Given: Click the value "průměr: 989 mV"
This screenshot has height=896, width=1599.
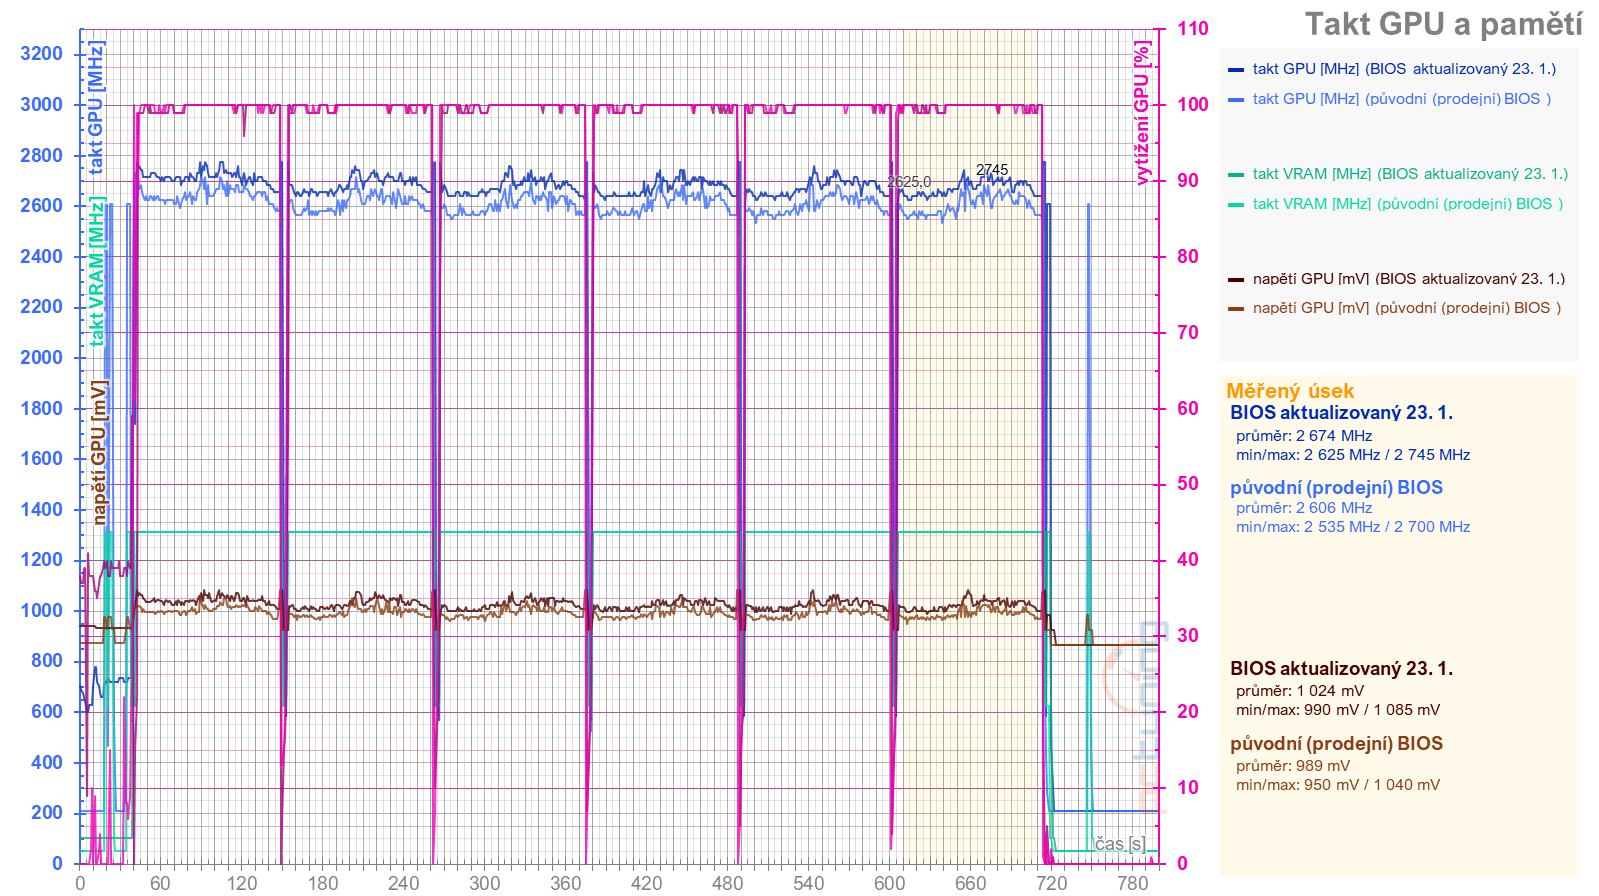Looking at the screenshot, I should (1293, 766).
